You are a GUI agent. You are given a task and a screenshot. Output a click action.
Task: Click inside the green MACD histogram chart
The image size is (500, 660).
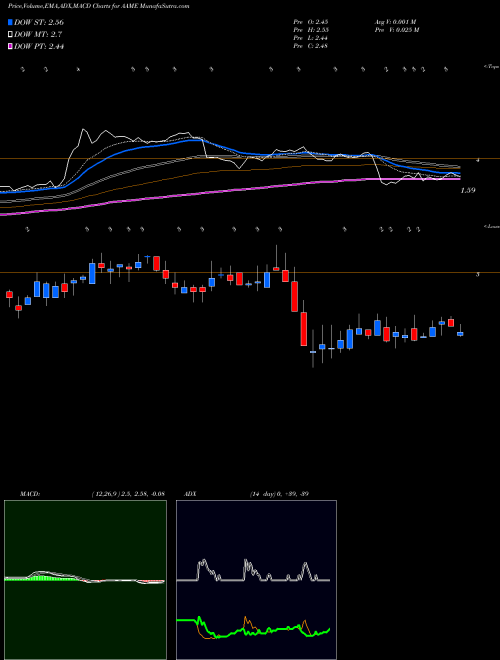[x=85, y=580]
